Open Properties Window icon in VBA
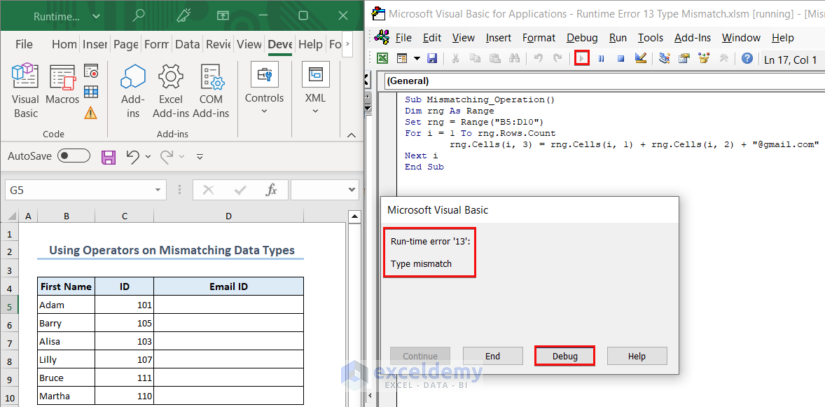 [684, 58]
